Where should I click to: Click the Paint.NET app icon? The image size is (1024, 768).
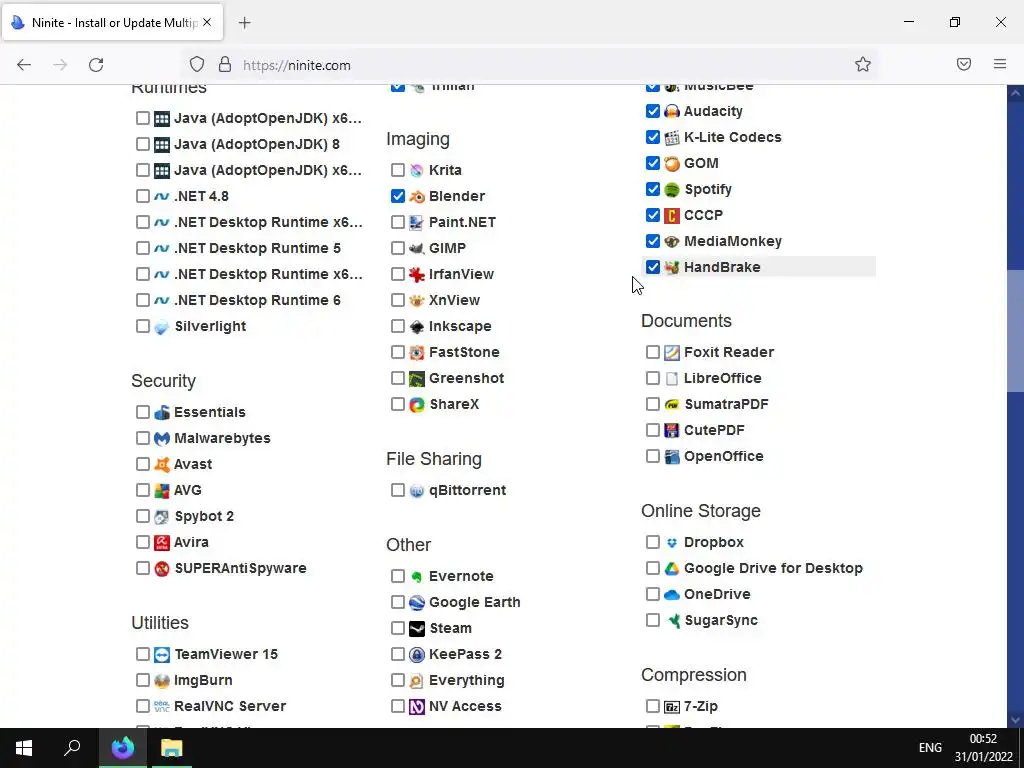[x=417, y=223]
